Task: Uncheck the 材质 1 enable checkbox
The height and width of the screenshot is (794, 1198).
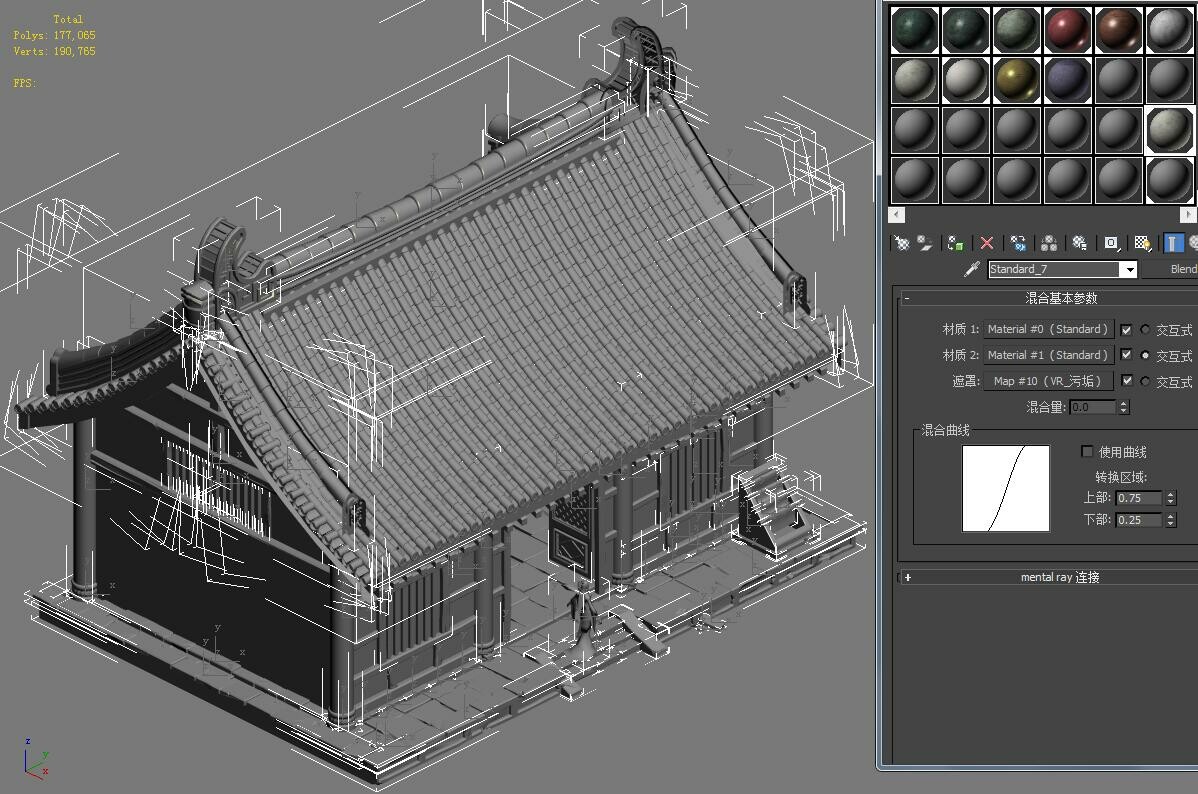Action: 1127,330
